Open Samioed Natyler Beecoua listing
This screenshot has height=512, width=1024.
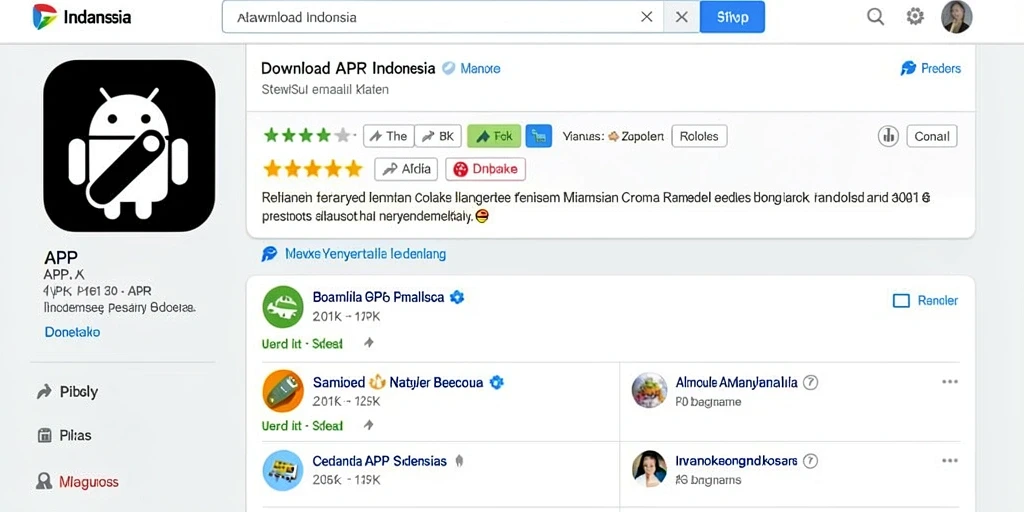click(398, 382)
